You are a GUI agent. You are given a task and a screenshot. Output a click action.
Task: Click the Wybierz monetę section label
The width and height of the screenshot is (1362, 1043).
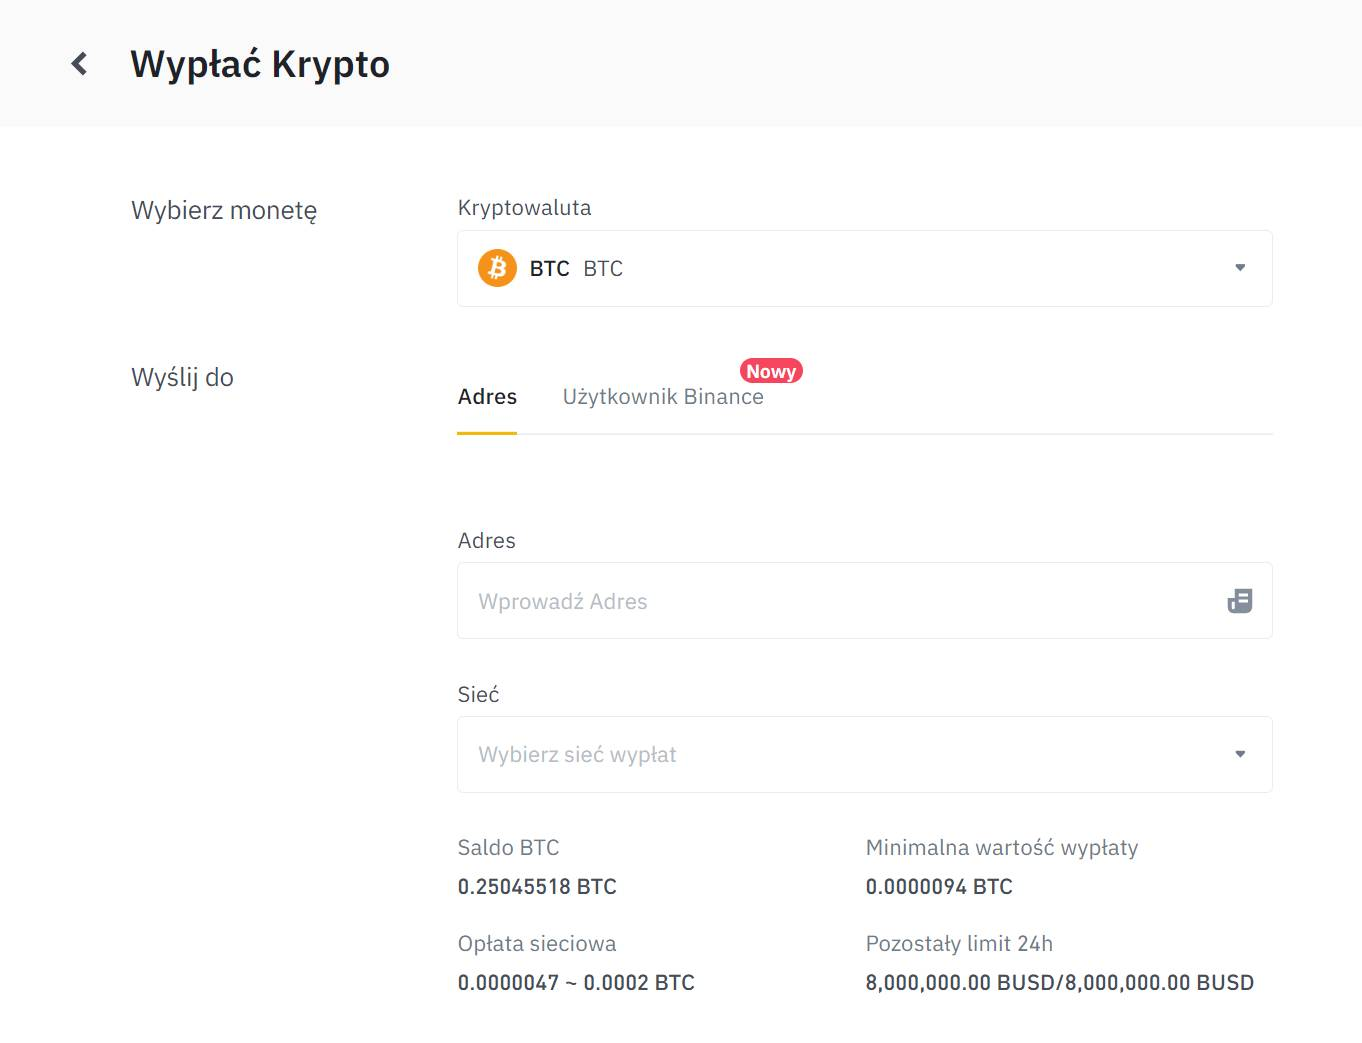tap(224, 211)
